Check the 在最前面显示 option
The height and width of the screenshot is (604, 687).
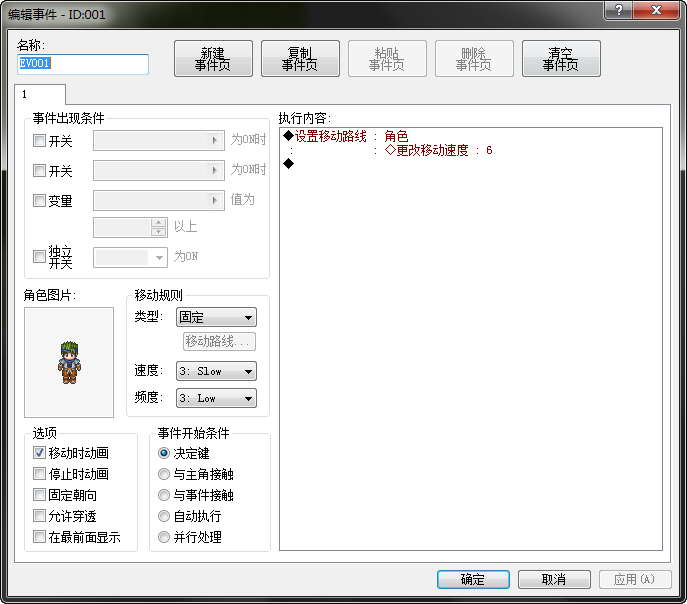(39, 537)
